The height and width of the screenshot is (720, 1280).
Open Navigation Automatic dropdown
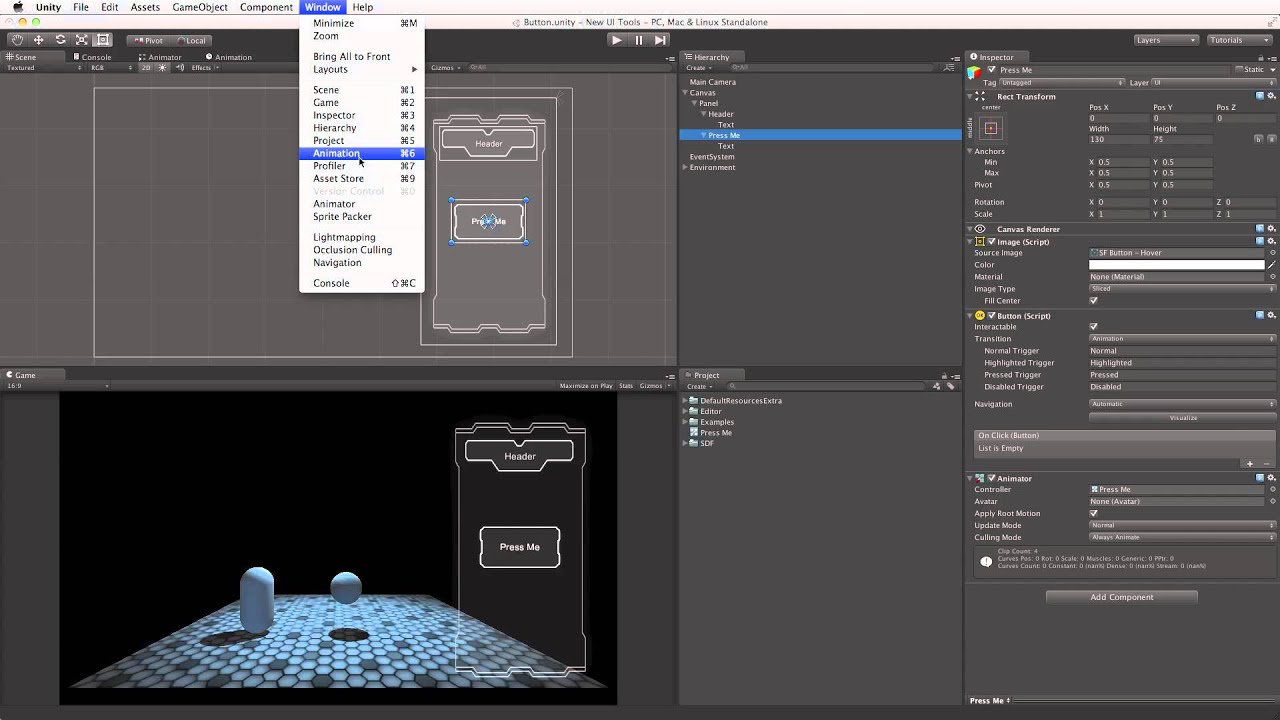pos(1183,404)
